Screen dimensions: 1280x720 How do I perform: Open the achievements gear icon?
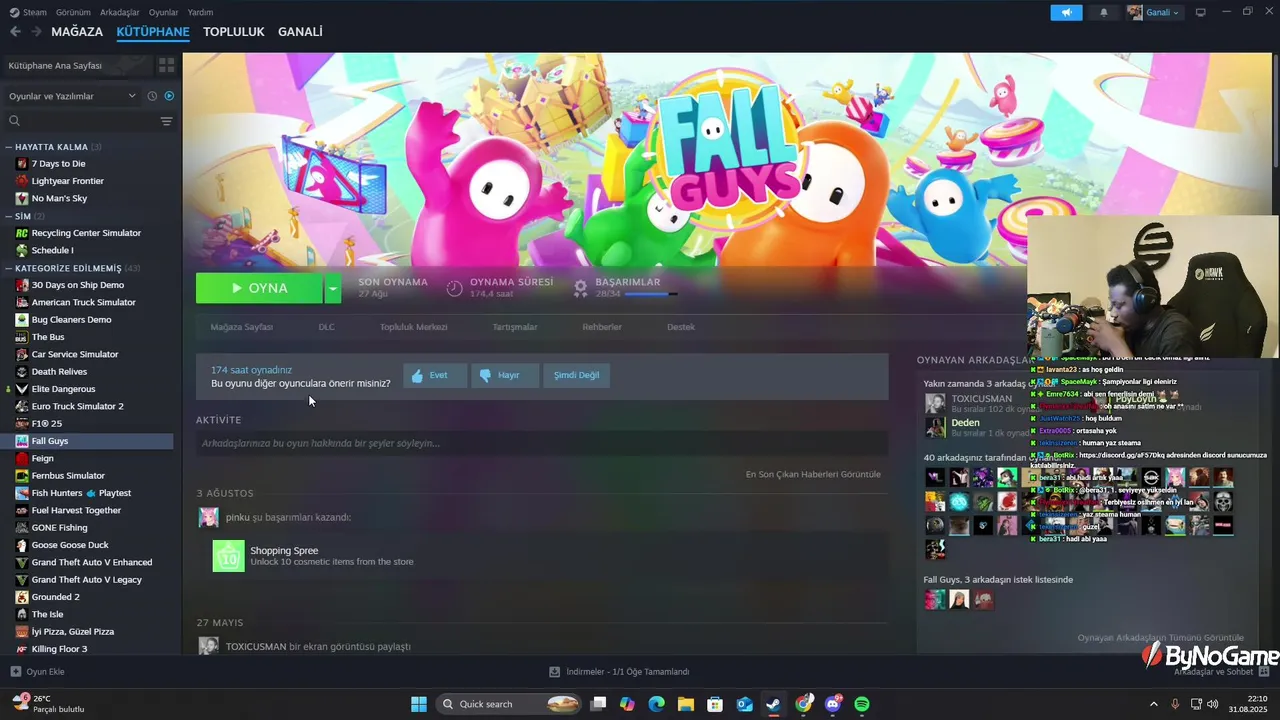coord(580,288)
